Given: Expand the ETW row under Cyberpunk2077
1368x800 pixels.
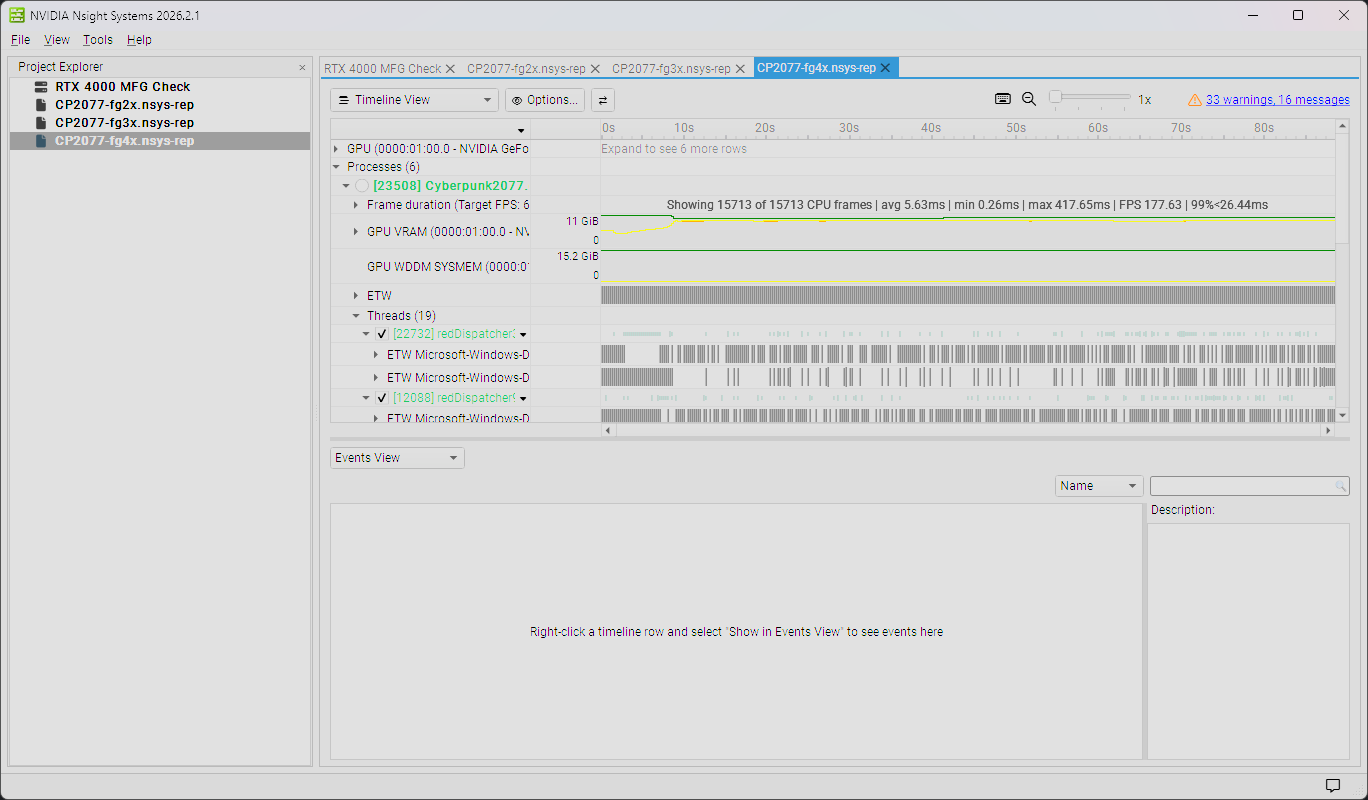Looking at the screenshot, I should click(356, 296).
